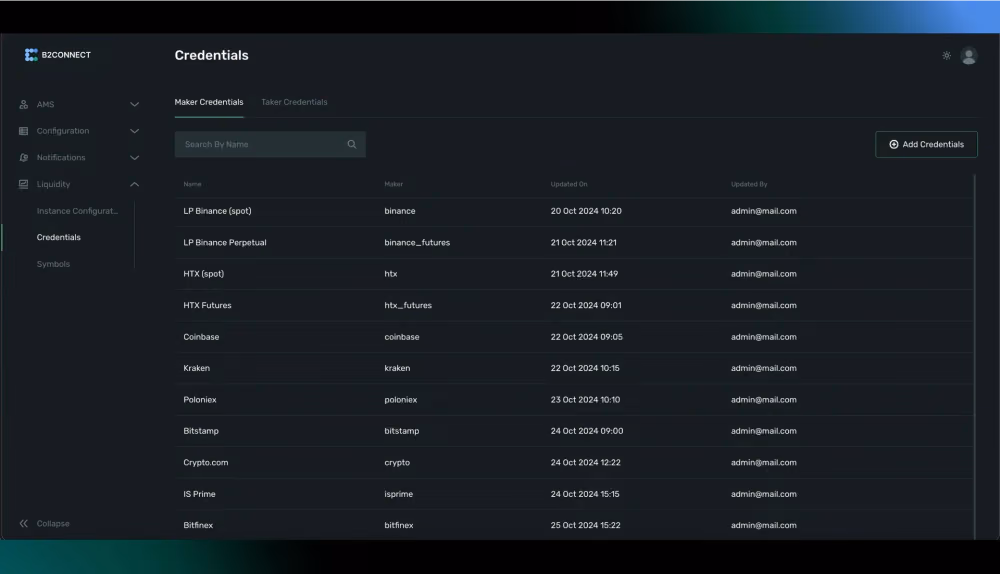
Task: Open the HTX (spot) credential
Action: pyautogui.click(x=203, y=274)
